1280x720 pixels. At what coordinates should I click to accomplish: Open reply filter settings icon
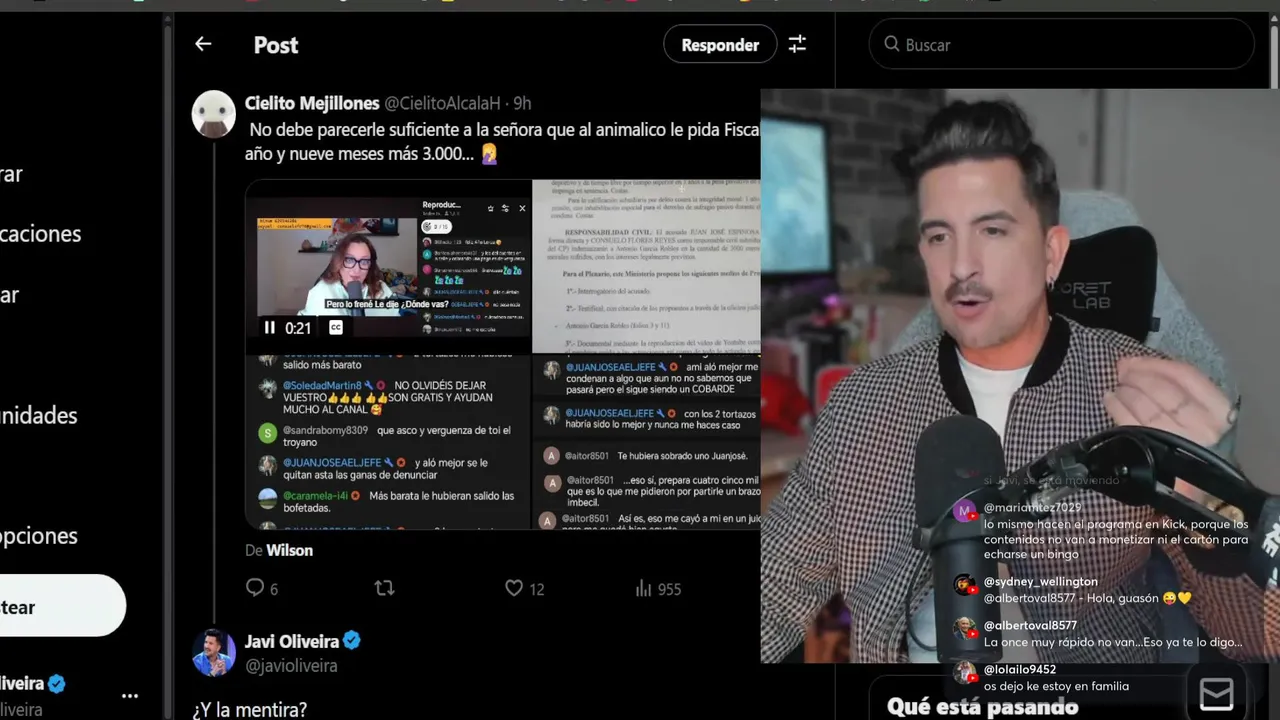[797, 44]
